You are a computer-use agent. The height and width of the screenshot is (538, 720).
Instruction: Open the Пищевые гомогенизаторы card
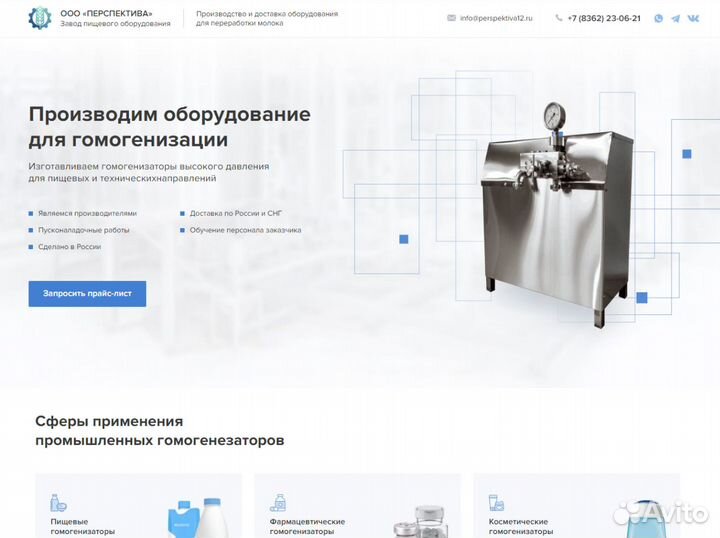point(138,505)
